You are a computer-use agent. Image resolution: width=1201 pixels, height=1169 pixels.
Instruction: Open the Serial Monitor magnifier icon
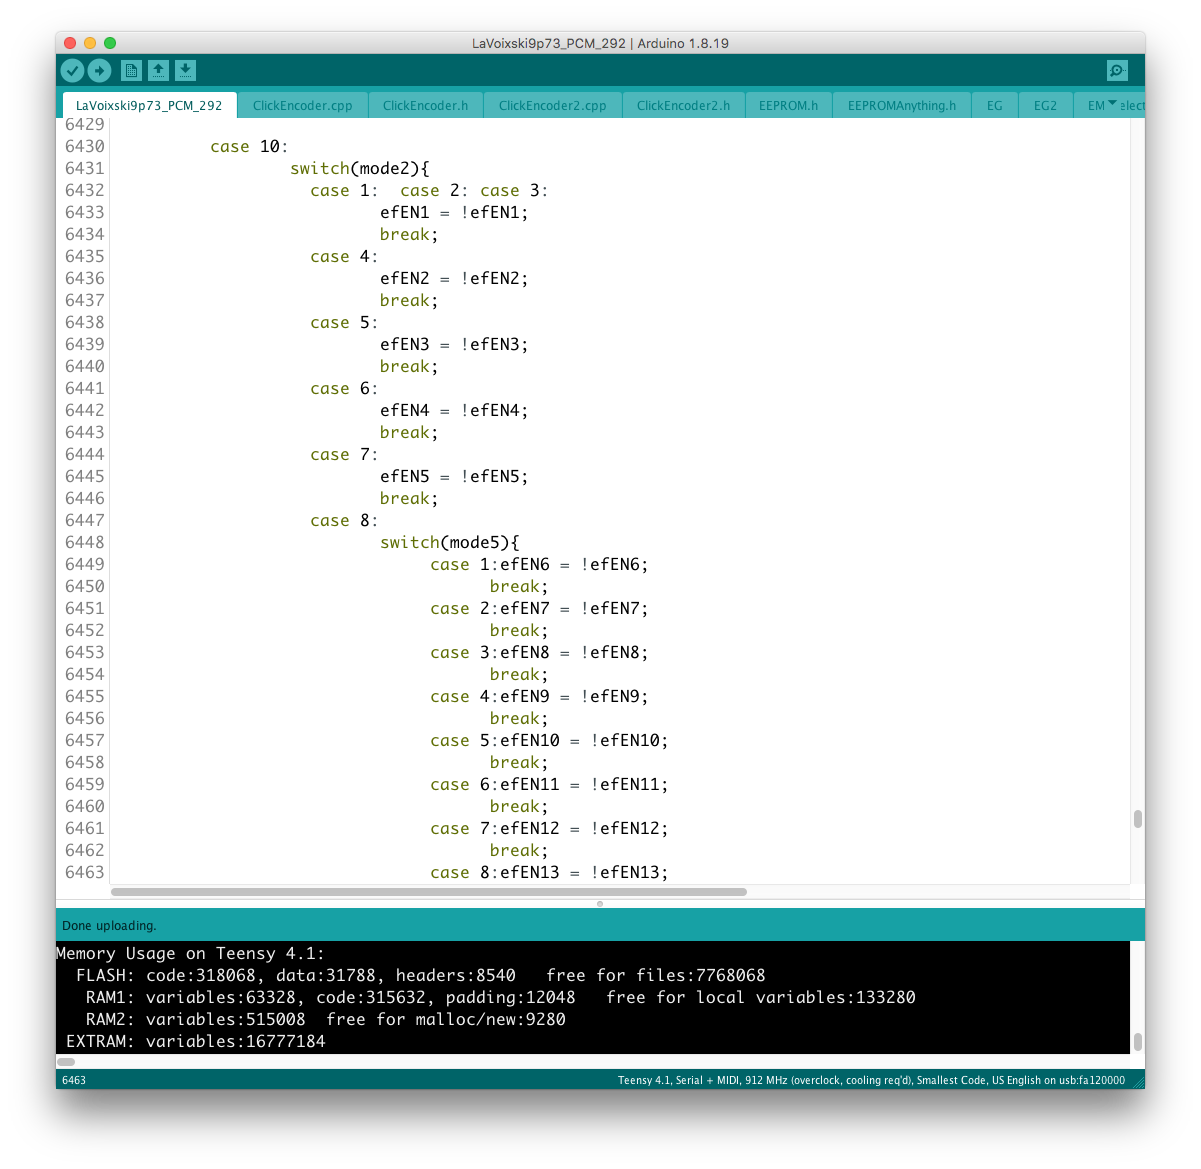click(1117, 70)
